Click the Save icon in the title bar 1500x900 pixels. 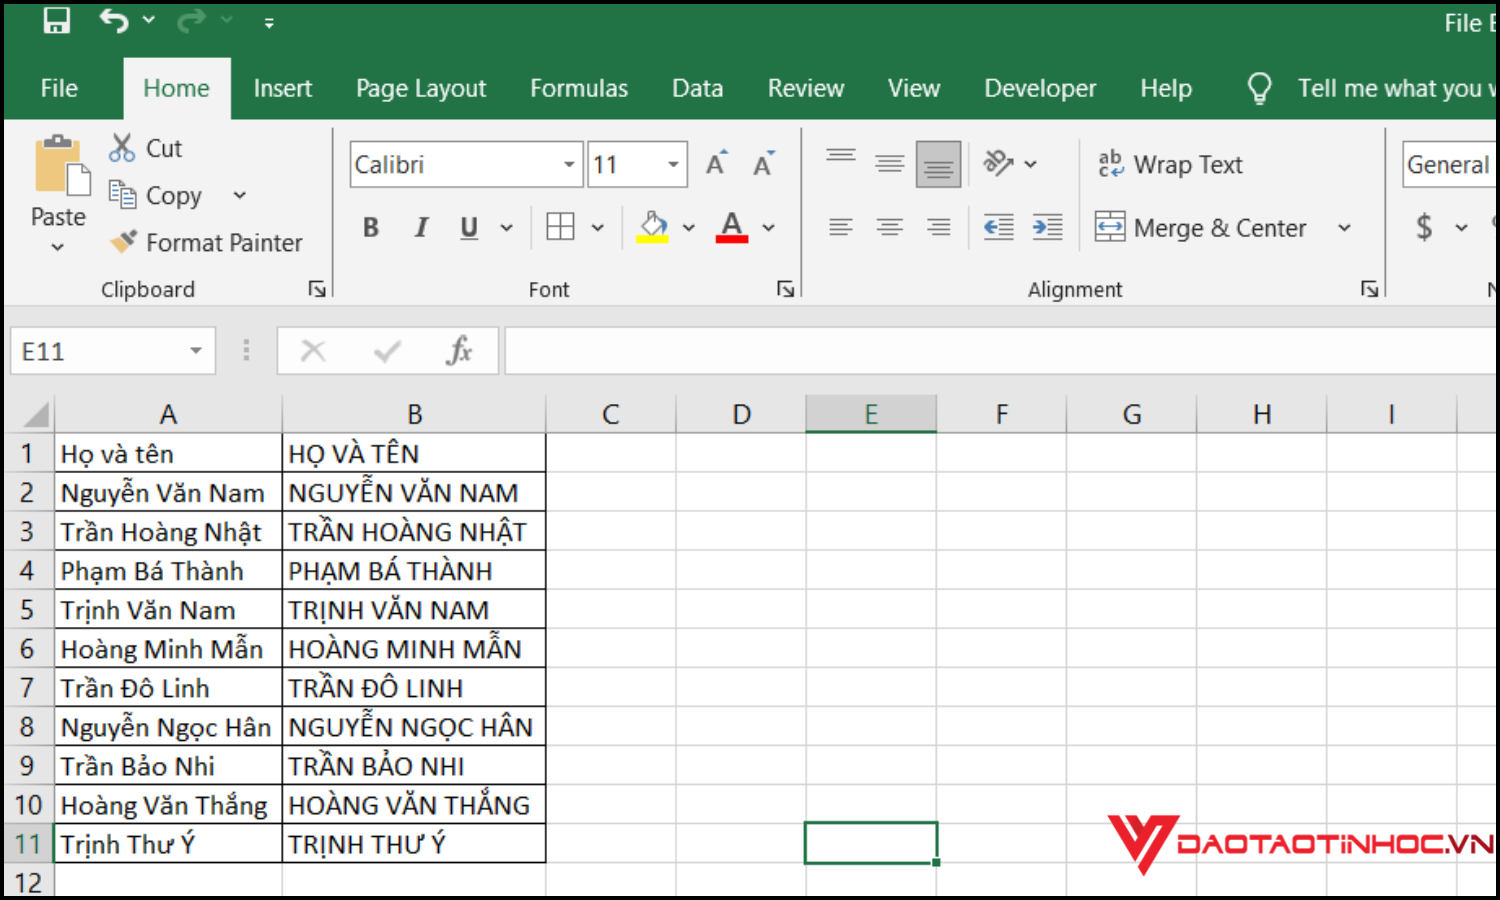point(57,21)
